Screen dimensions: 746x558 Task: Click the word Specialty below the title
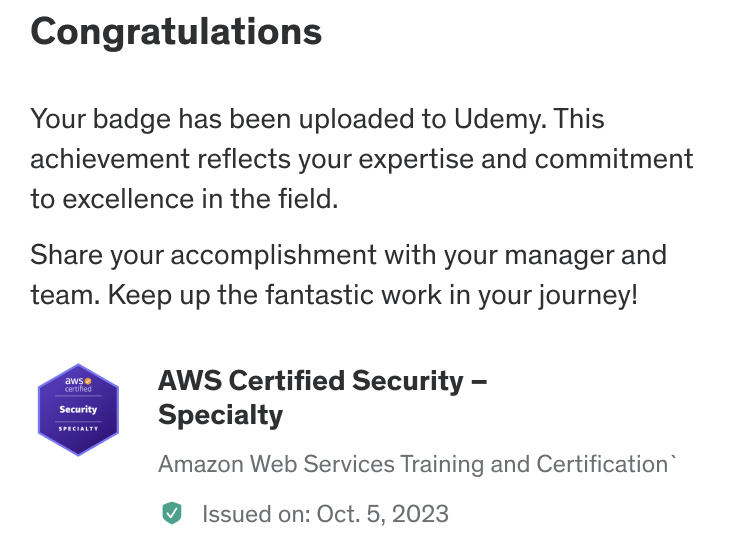220,415
